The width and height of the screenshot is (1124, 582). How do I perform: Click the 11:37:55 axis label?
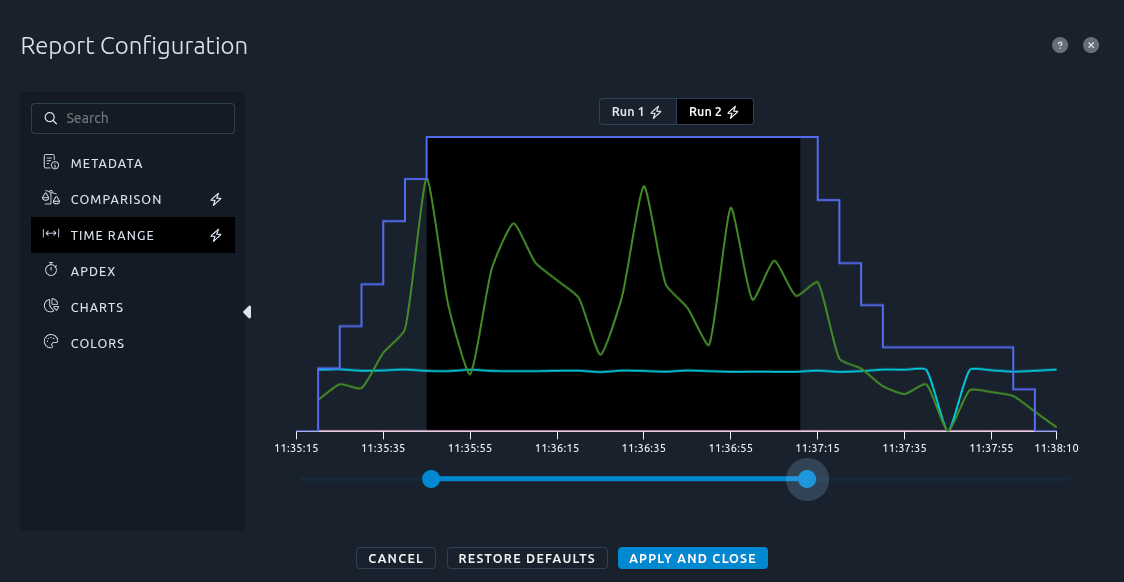tap(991, 449)
